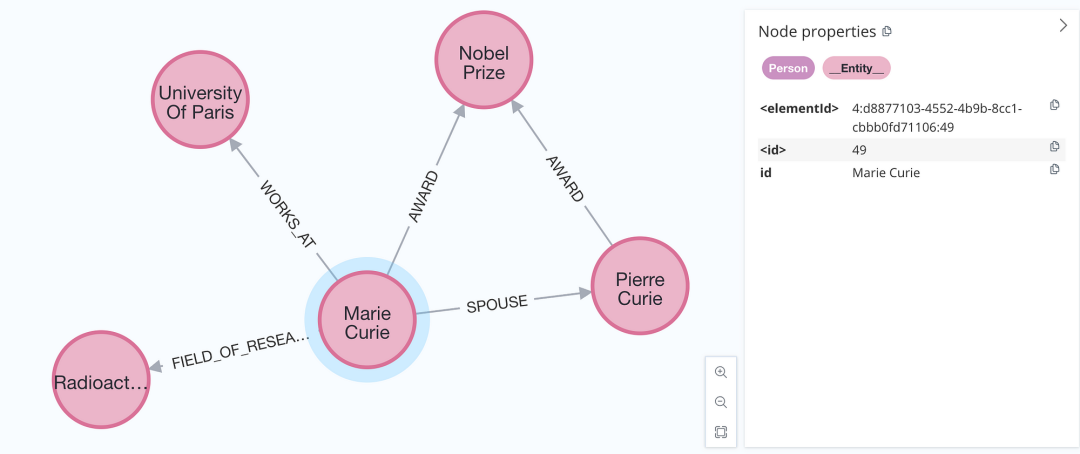1080x454 pixels.
Task: Click Marie Curie's AWARD relationship
Action: click(424, 195)
